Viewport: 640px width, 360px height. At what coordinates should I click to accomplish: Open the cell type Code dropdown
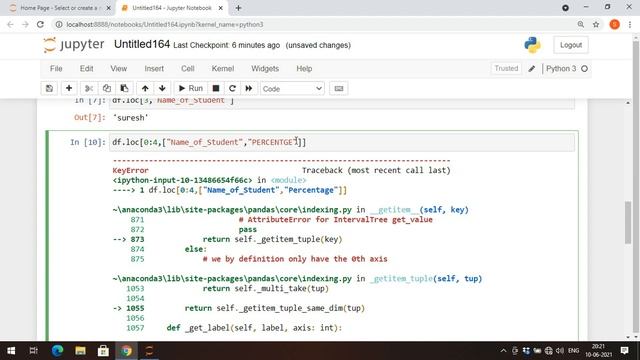coord(292,89)
